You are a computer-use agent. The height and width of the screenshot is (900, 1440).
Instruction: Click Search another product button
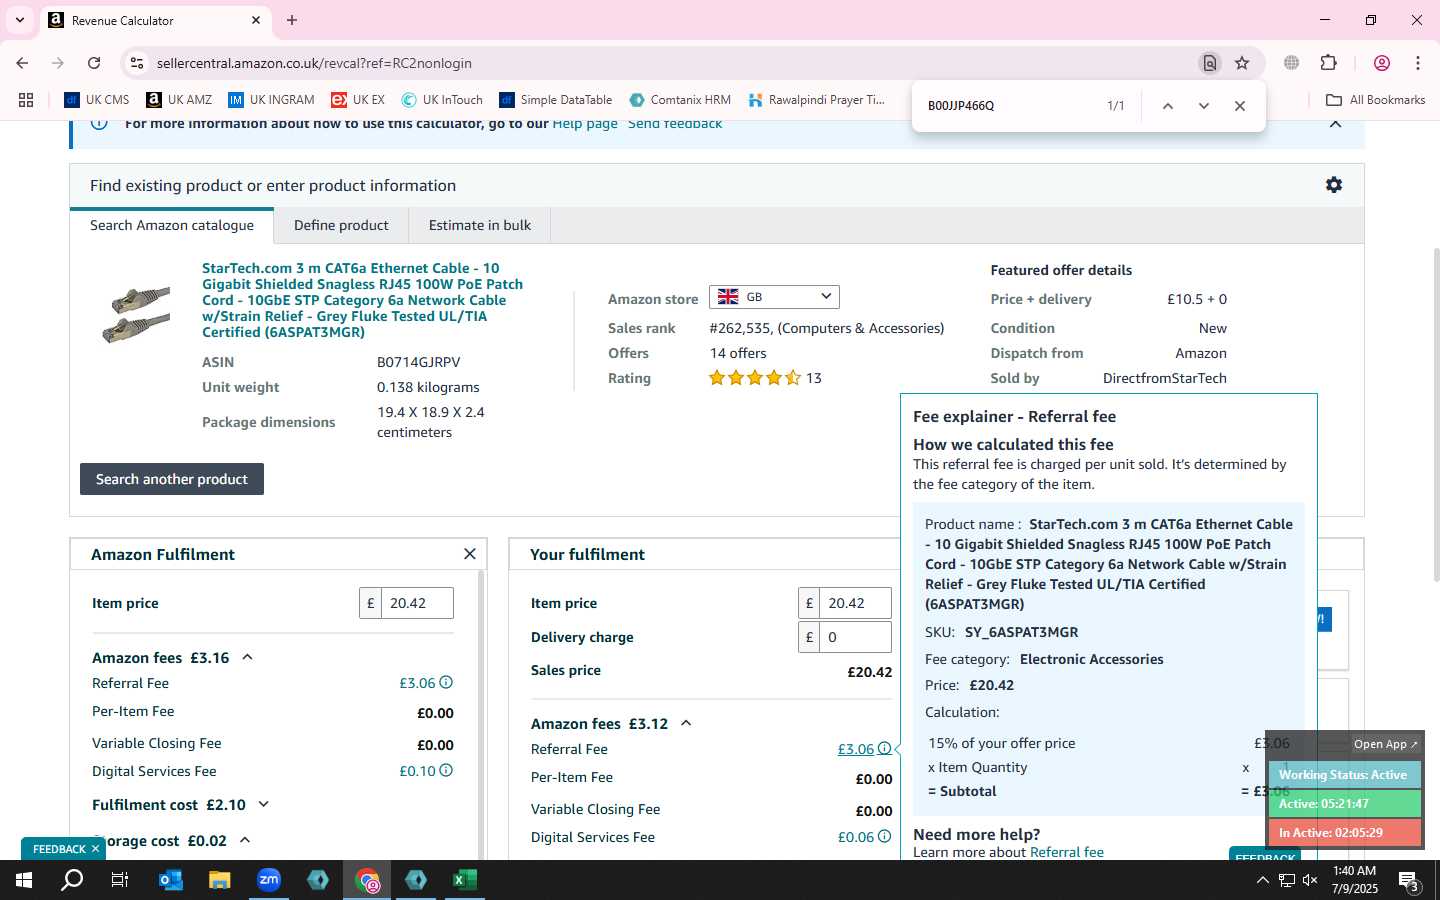(x=172, y=479)
